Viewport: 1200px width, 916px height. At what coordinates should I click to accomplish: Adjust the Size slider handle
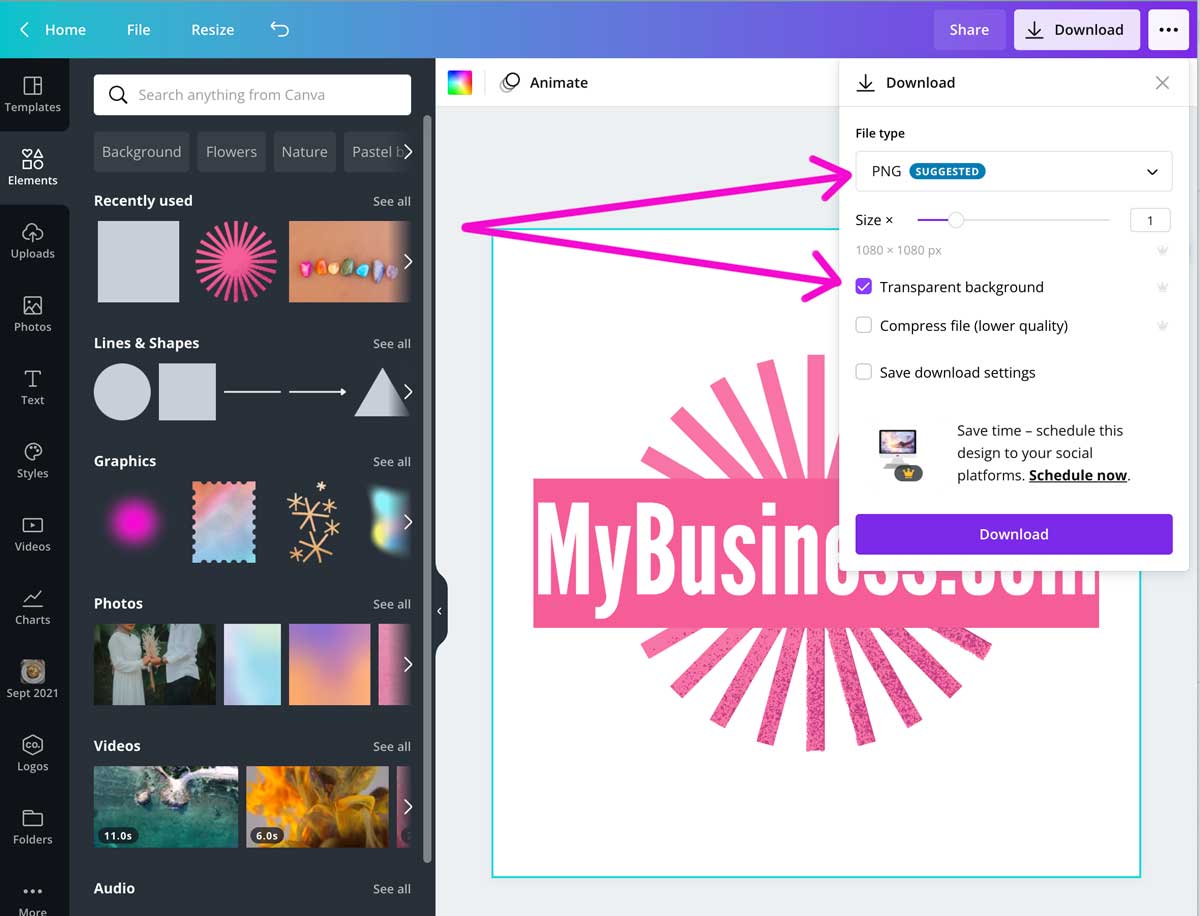coord(957,220)
